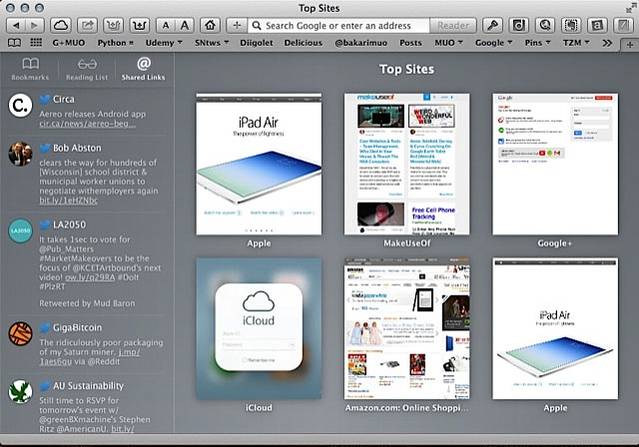639x447 pixels.
Task: Click Bob Abston's profile photo
Action: (20, 154)
